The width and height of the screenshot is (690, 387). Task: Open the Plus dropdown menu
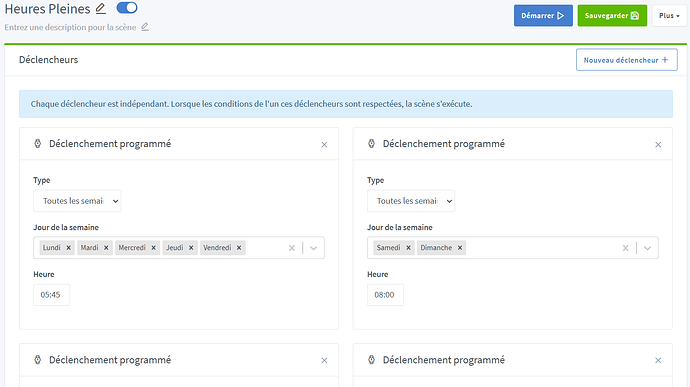(x=669, y=15)
